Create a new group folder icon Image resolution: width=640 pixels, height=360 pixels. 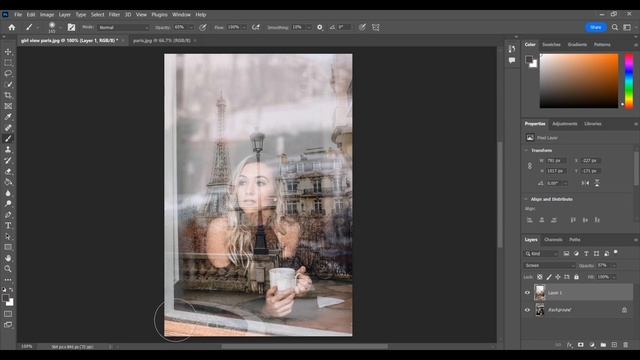click(603, 345)
